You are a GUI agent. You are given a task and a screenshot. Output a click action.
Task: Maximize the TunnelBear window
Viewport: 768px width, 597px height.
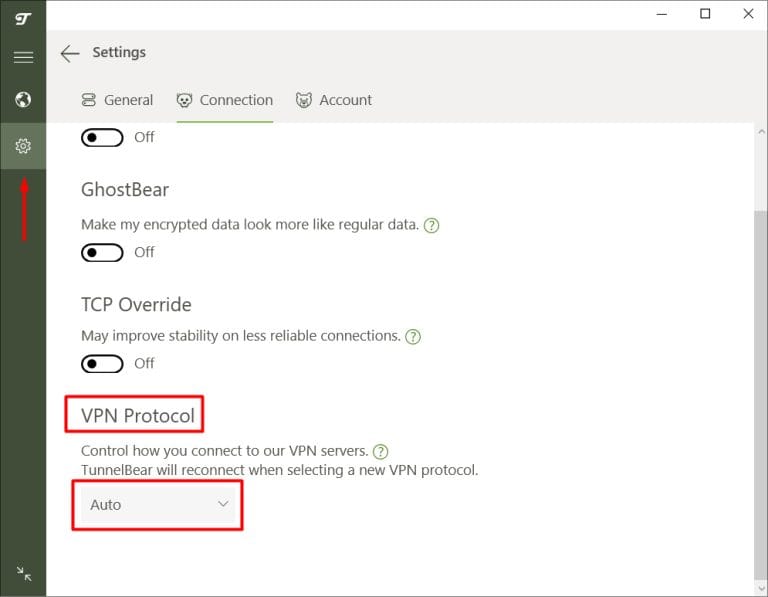pos(705,14)
